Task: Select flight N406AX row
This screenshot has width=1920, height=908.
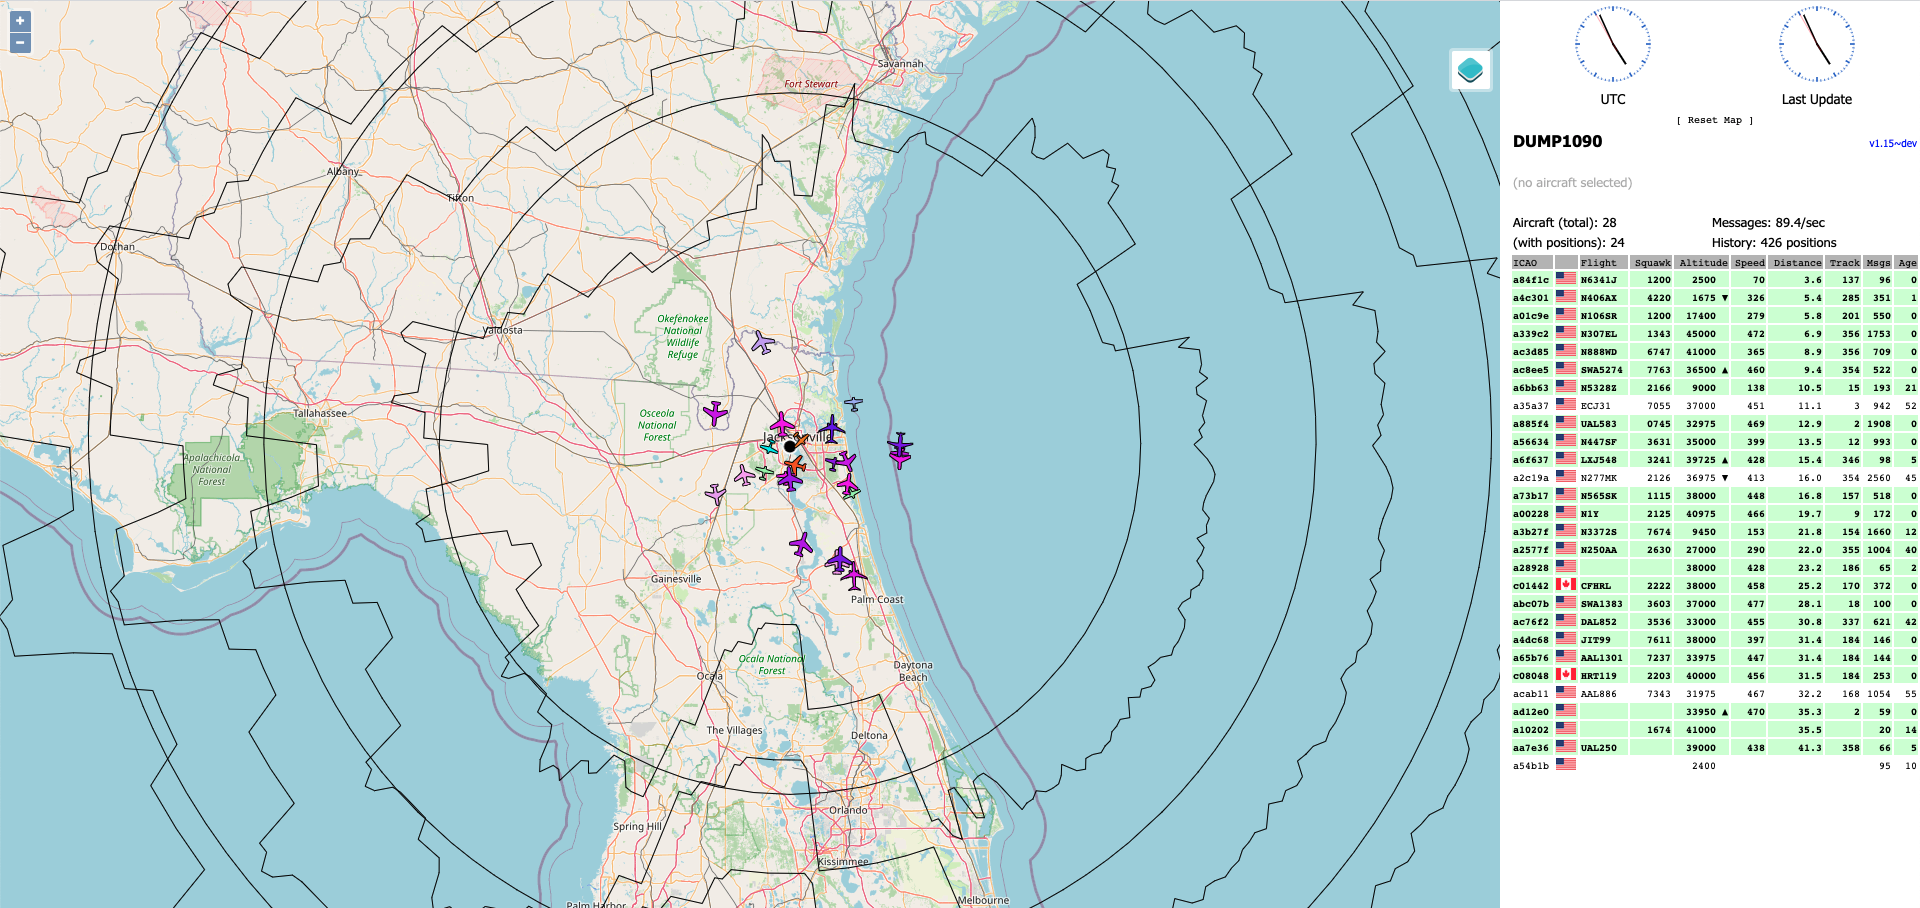Action: (x=1714, y=298)
